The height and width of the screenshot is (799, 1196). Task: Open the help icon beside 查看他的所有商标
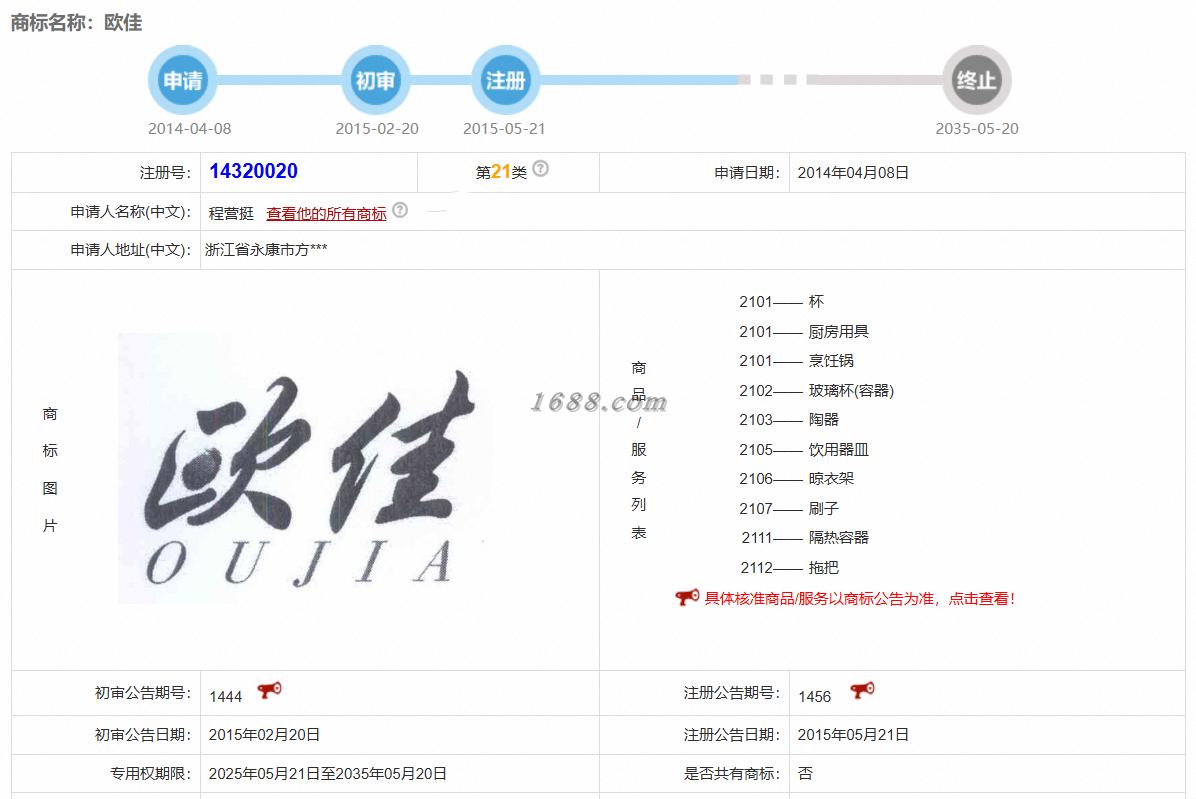pyautogui.click(x=400, y=210)
